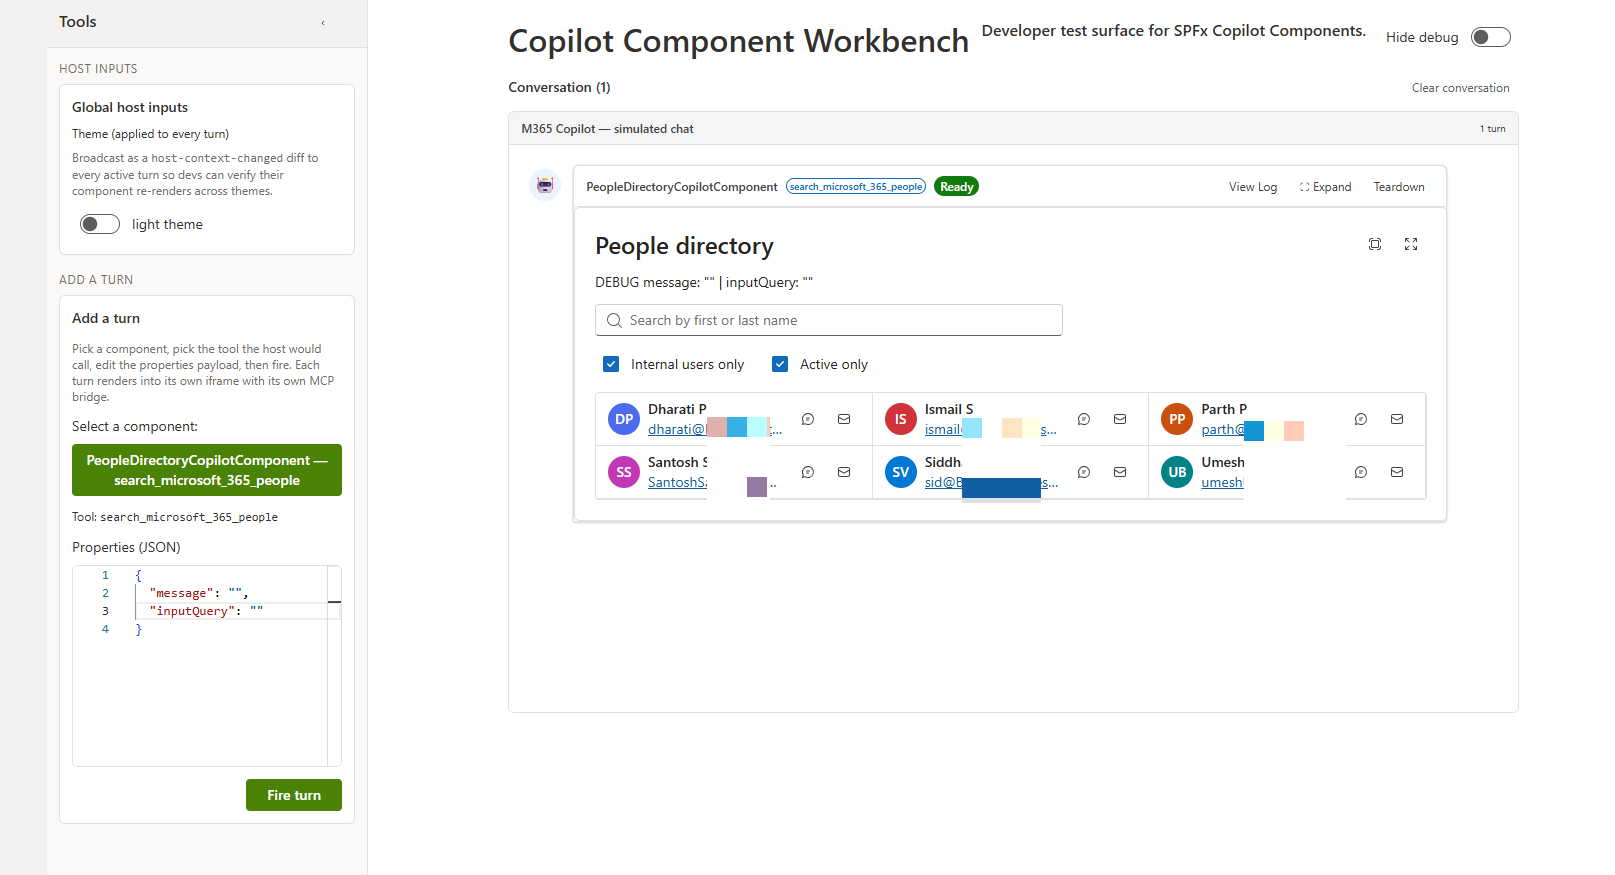The height and width of the screenshot is (875, 1615).
Task: Click inside the Properties JSON editor
Action: coord(207,666)
